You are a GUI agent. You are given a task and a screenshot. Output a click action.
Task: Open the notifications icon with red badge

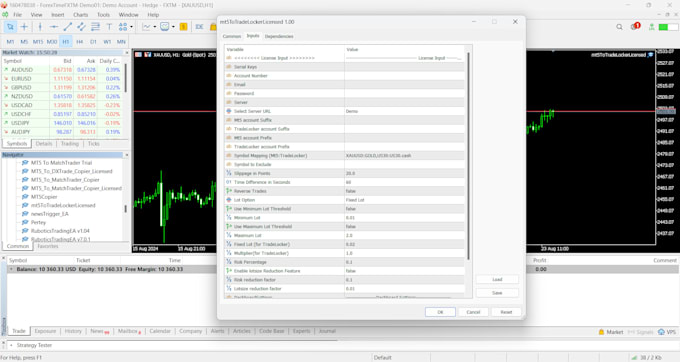click(635, 26)
